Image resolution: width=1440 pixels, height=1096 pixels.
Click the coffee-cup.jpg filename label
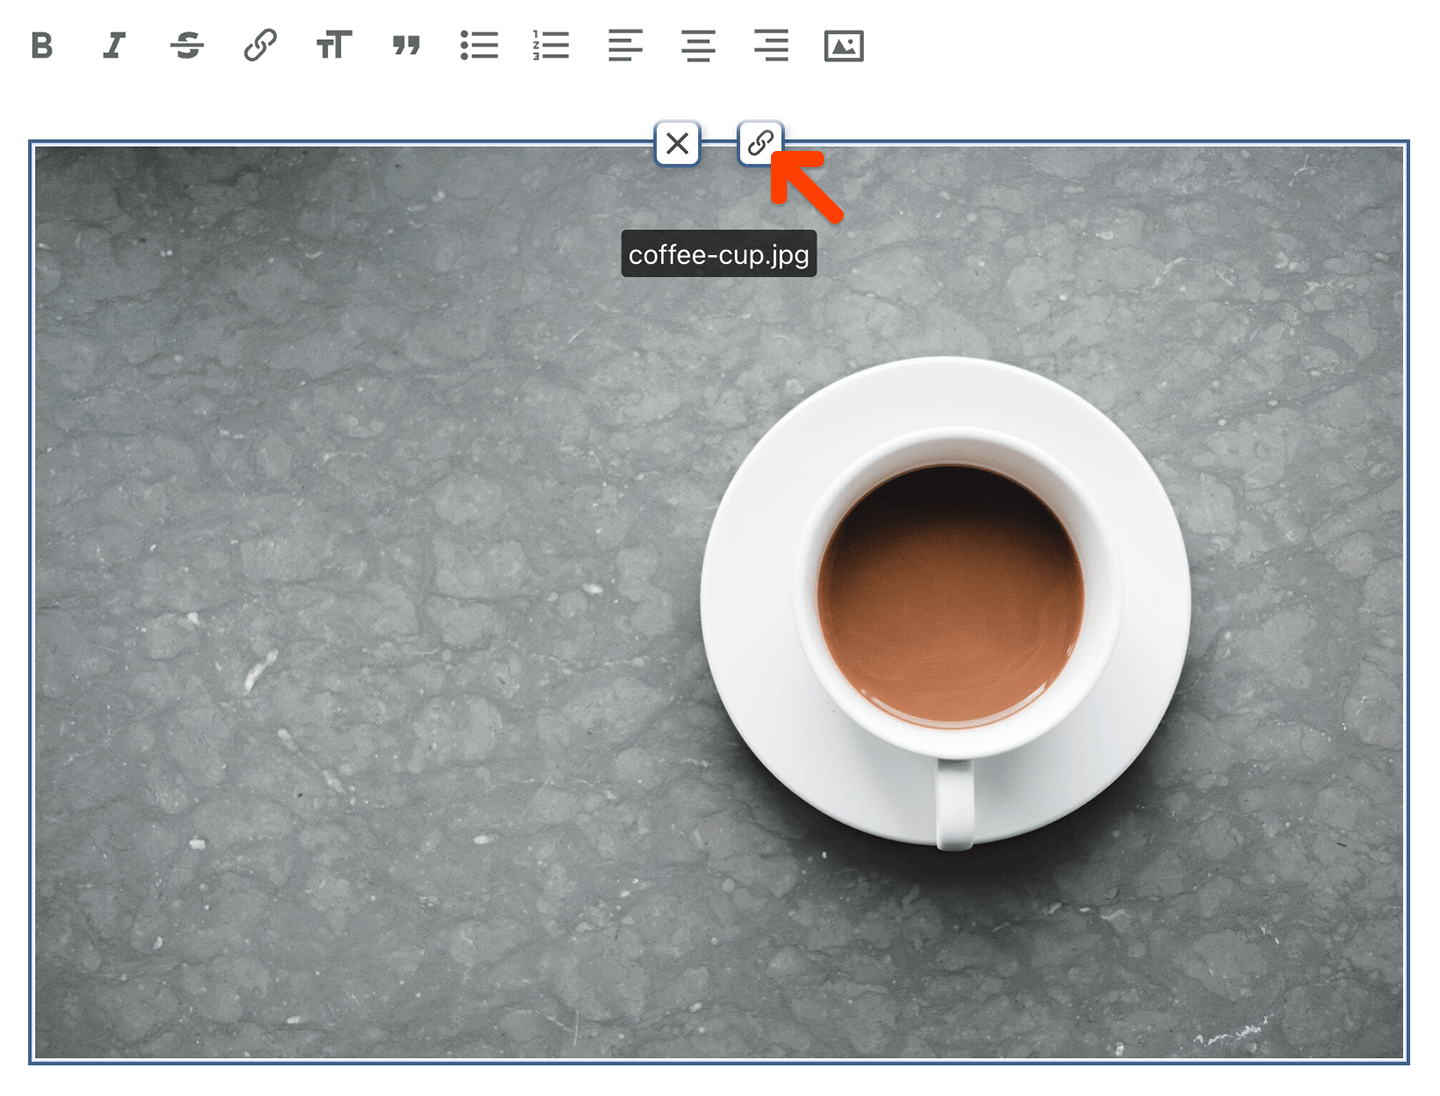(x=719, y=254)
